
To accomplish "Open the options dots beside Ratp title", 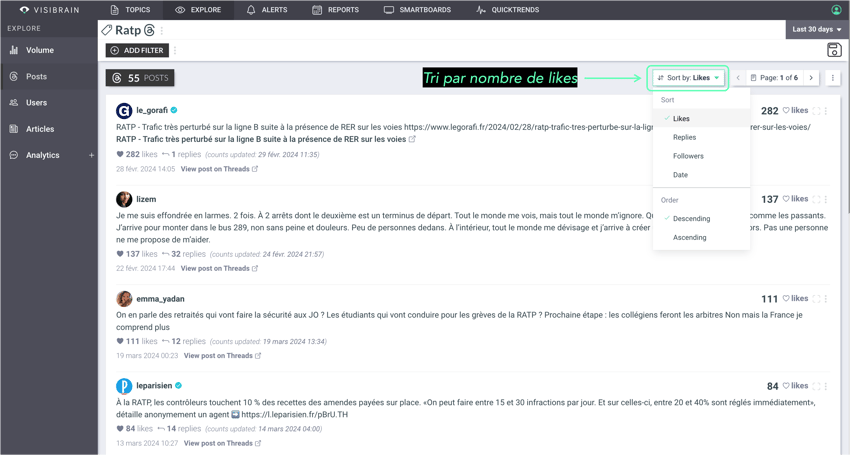I will (162, 31).
